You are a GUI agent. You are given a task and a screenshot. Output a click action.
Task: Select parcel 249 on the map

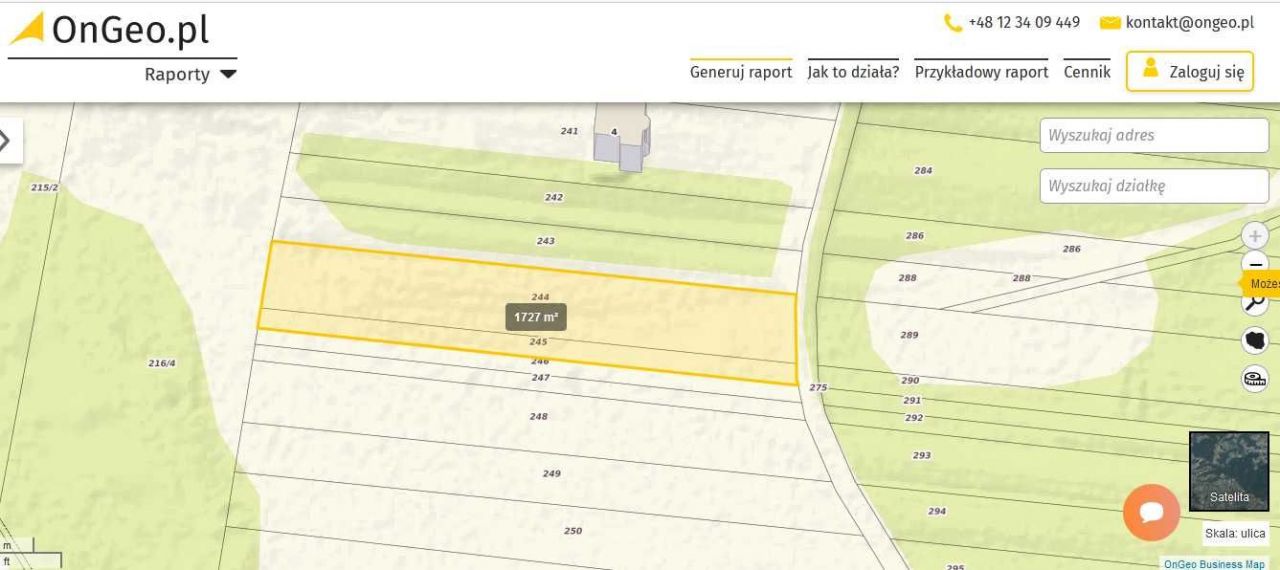[x=551, y=473]
